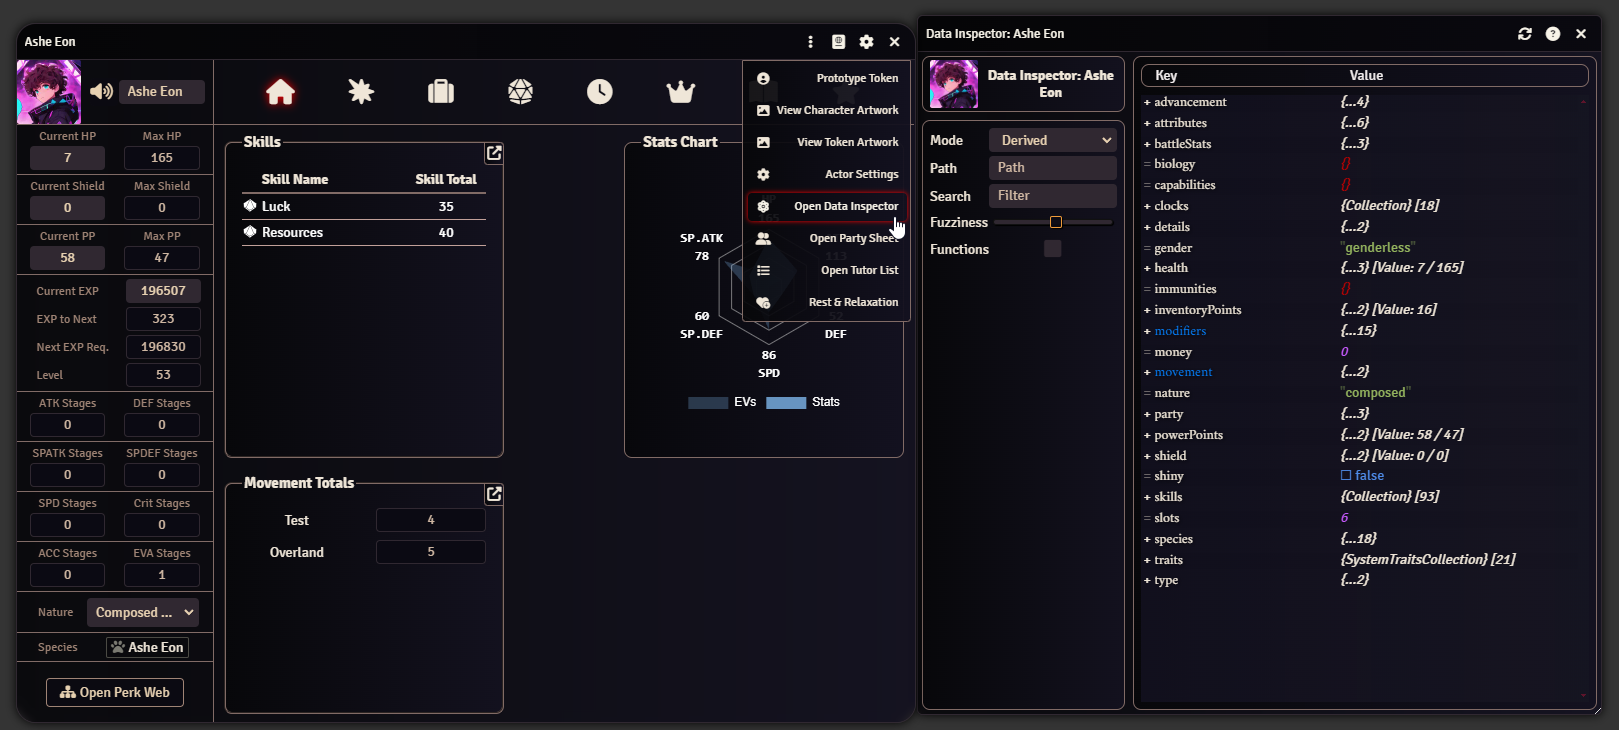Toggle the shiny false checkbox
The height and width of the screenshot is (730, 1619).
tap(1346, 476)
